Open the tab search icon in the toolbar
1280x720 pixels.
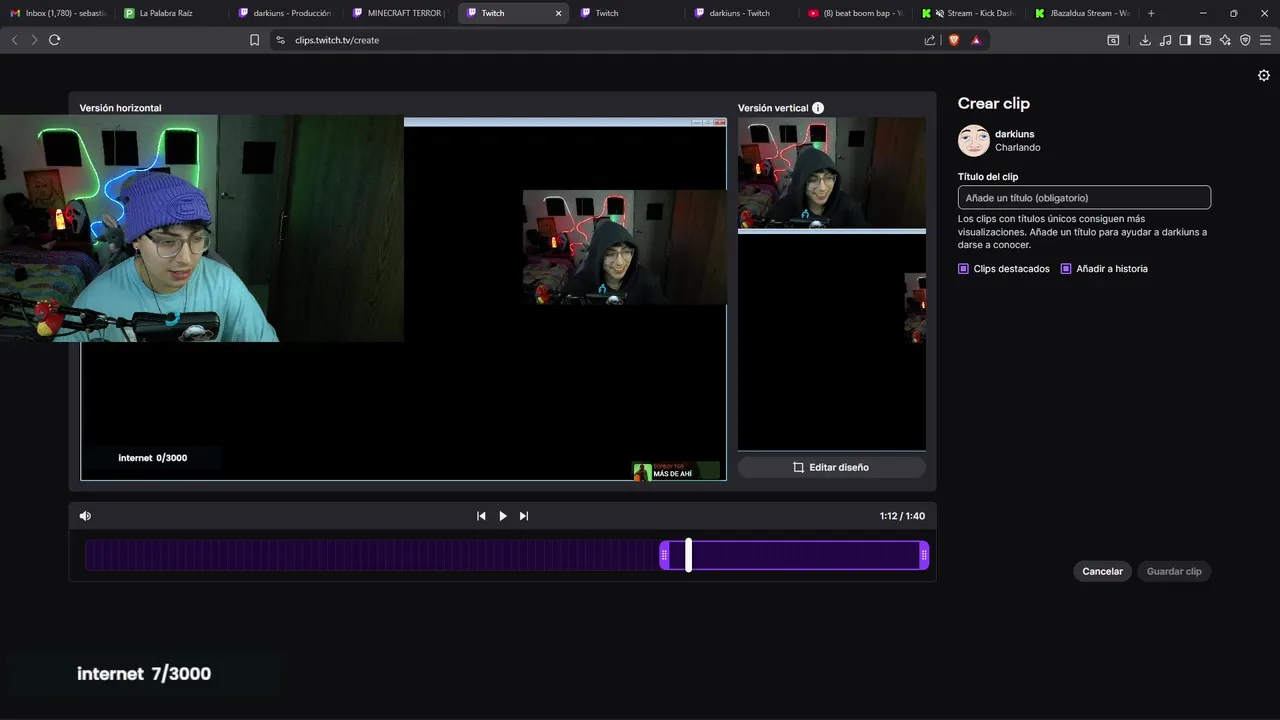click(x=1113, y=40)
